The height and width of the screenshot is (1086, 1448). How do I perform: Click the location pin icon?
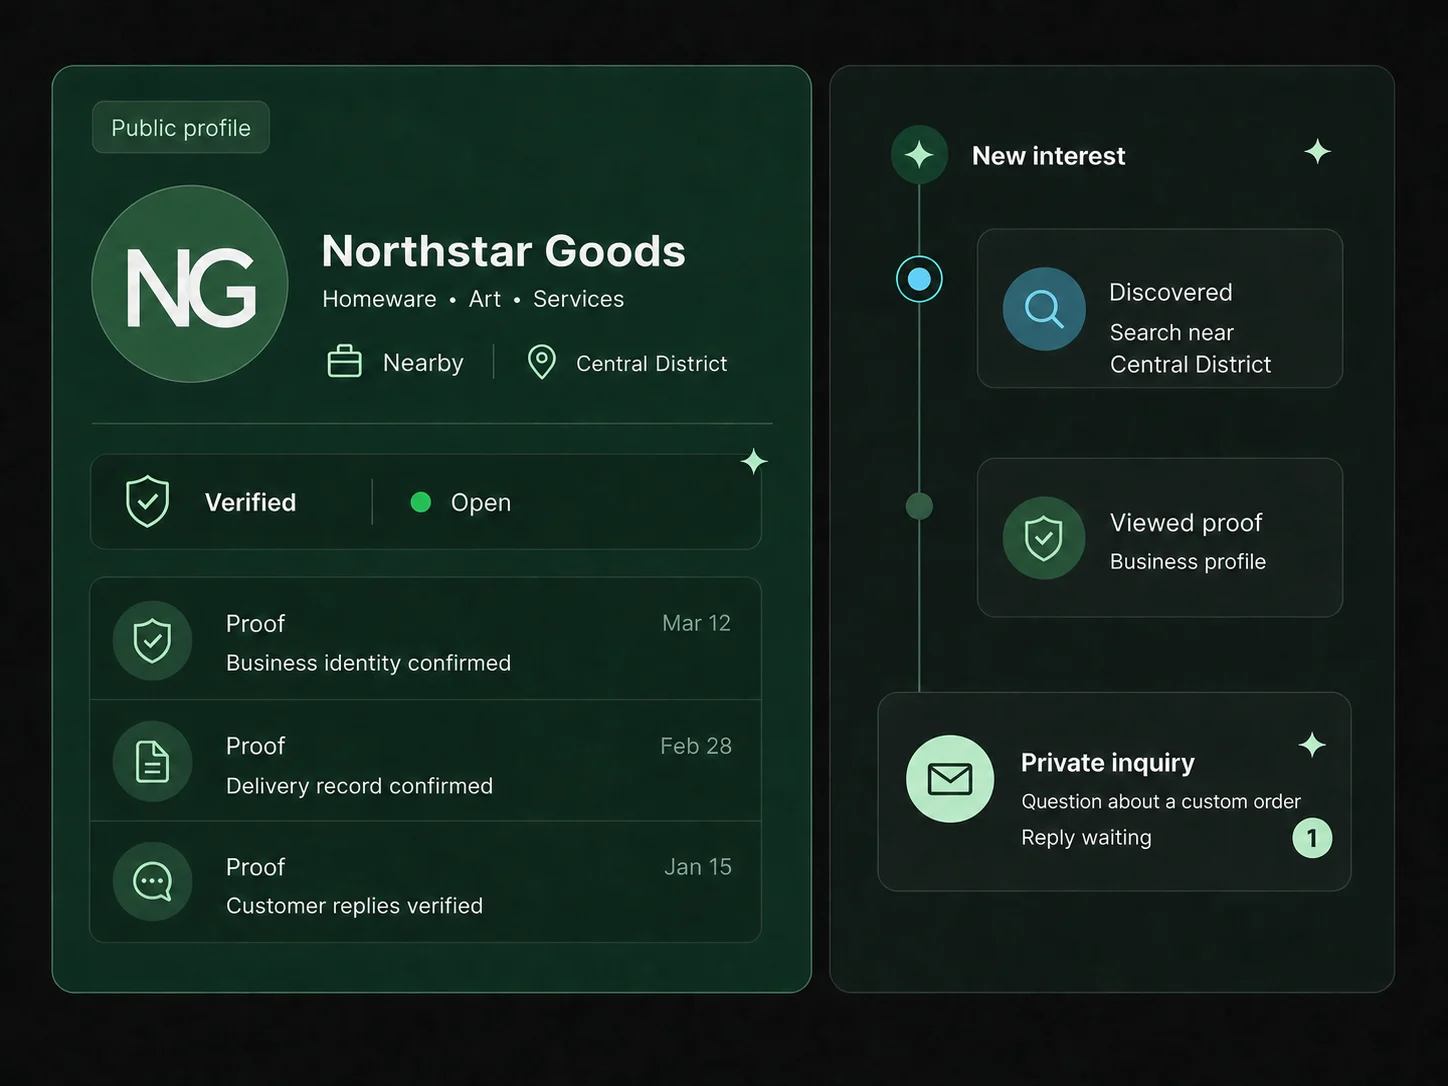[541, 362]
